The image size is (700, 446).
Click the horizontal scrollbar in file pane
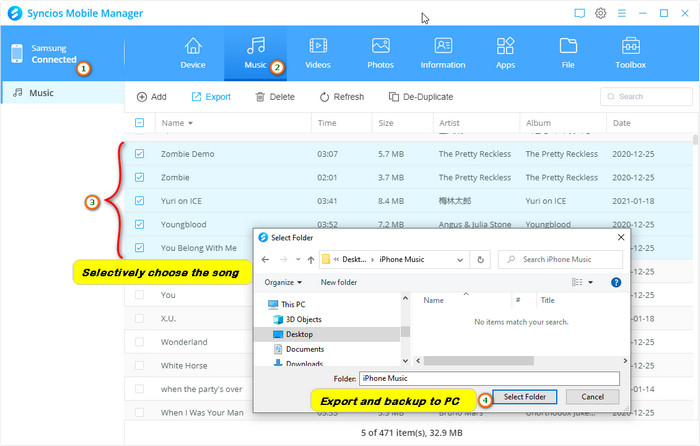tap(479, 361)
